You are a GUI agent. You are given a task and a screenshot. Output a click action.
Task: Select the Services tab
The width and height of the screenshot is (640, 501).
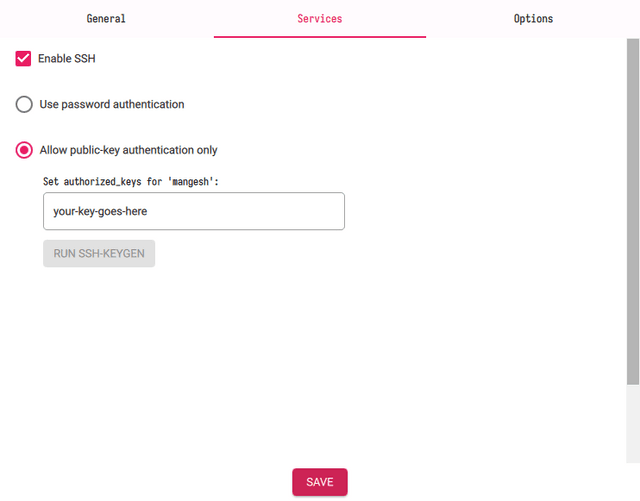tap(320, 19)
